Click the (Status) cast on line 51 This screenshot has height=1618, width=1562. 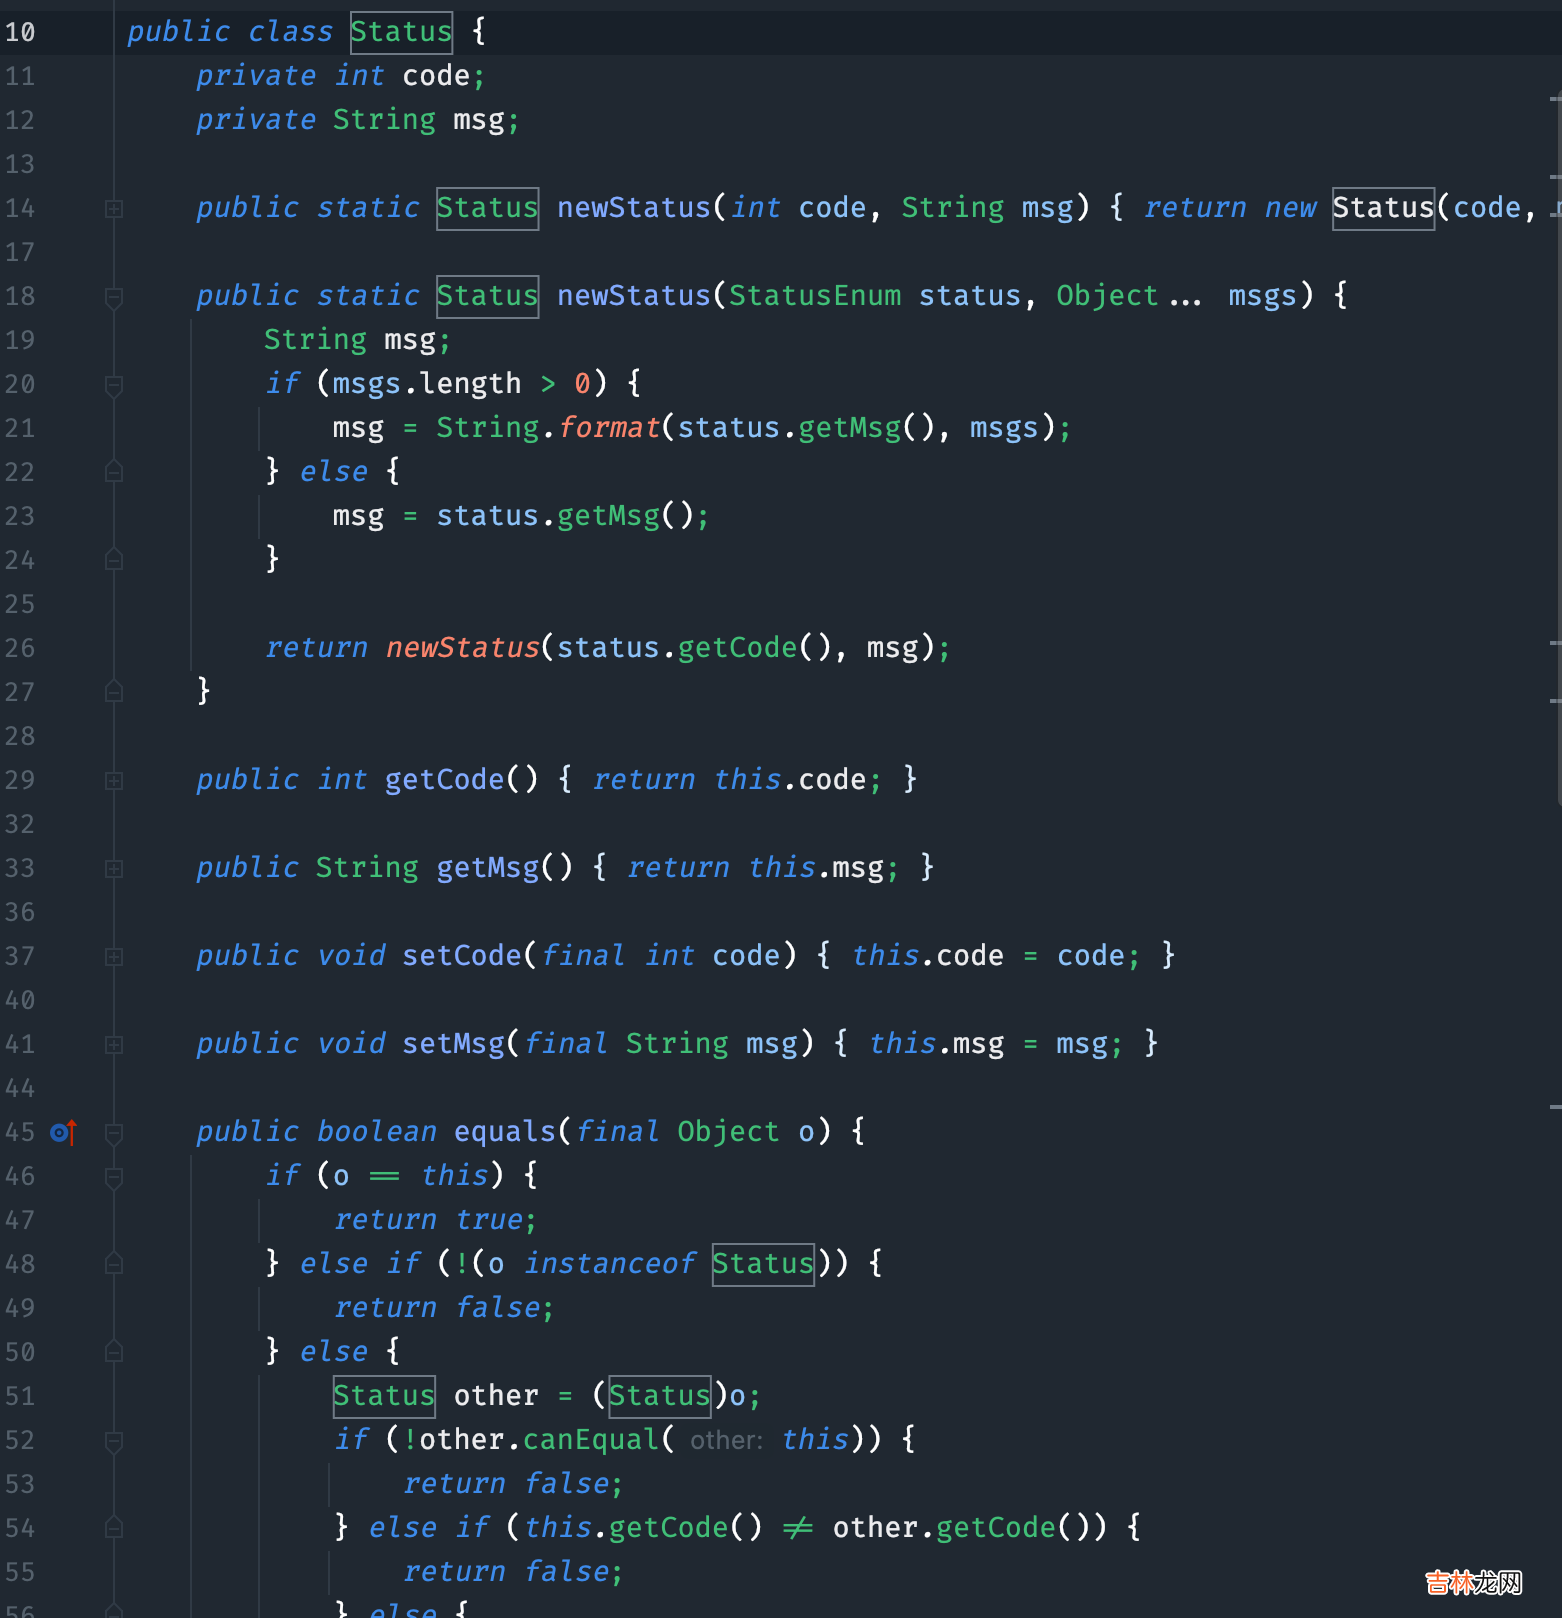660,1396
